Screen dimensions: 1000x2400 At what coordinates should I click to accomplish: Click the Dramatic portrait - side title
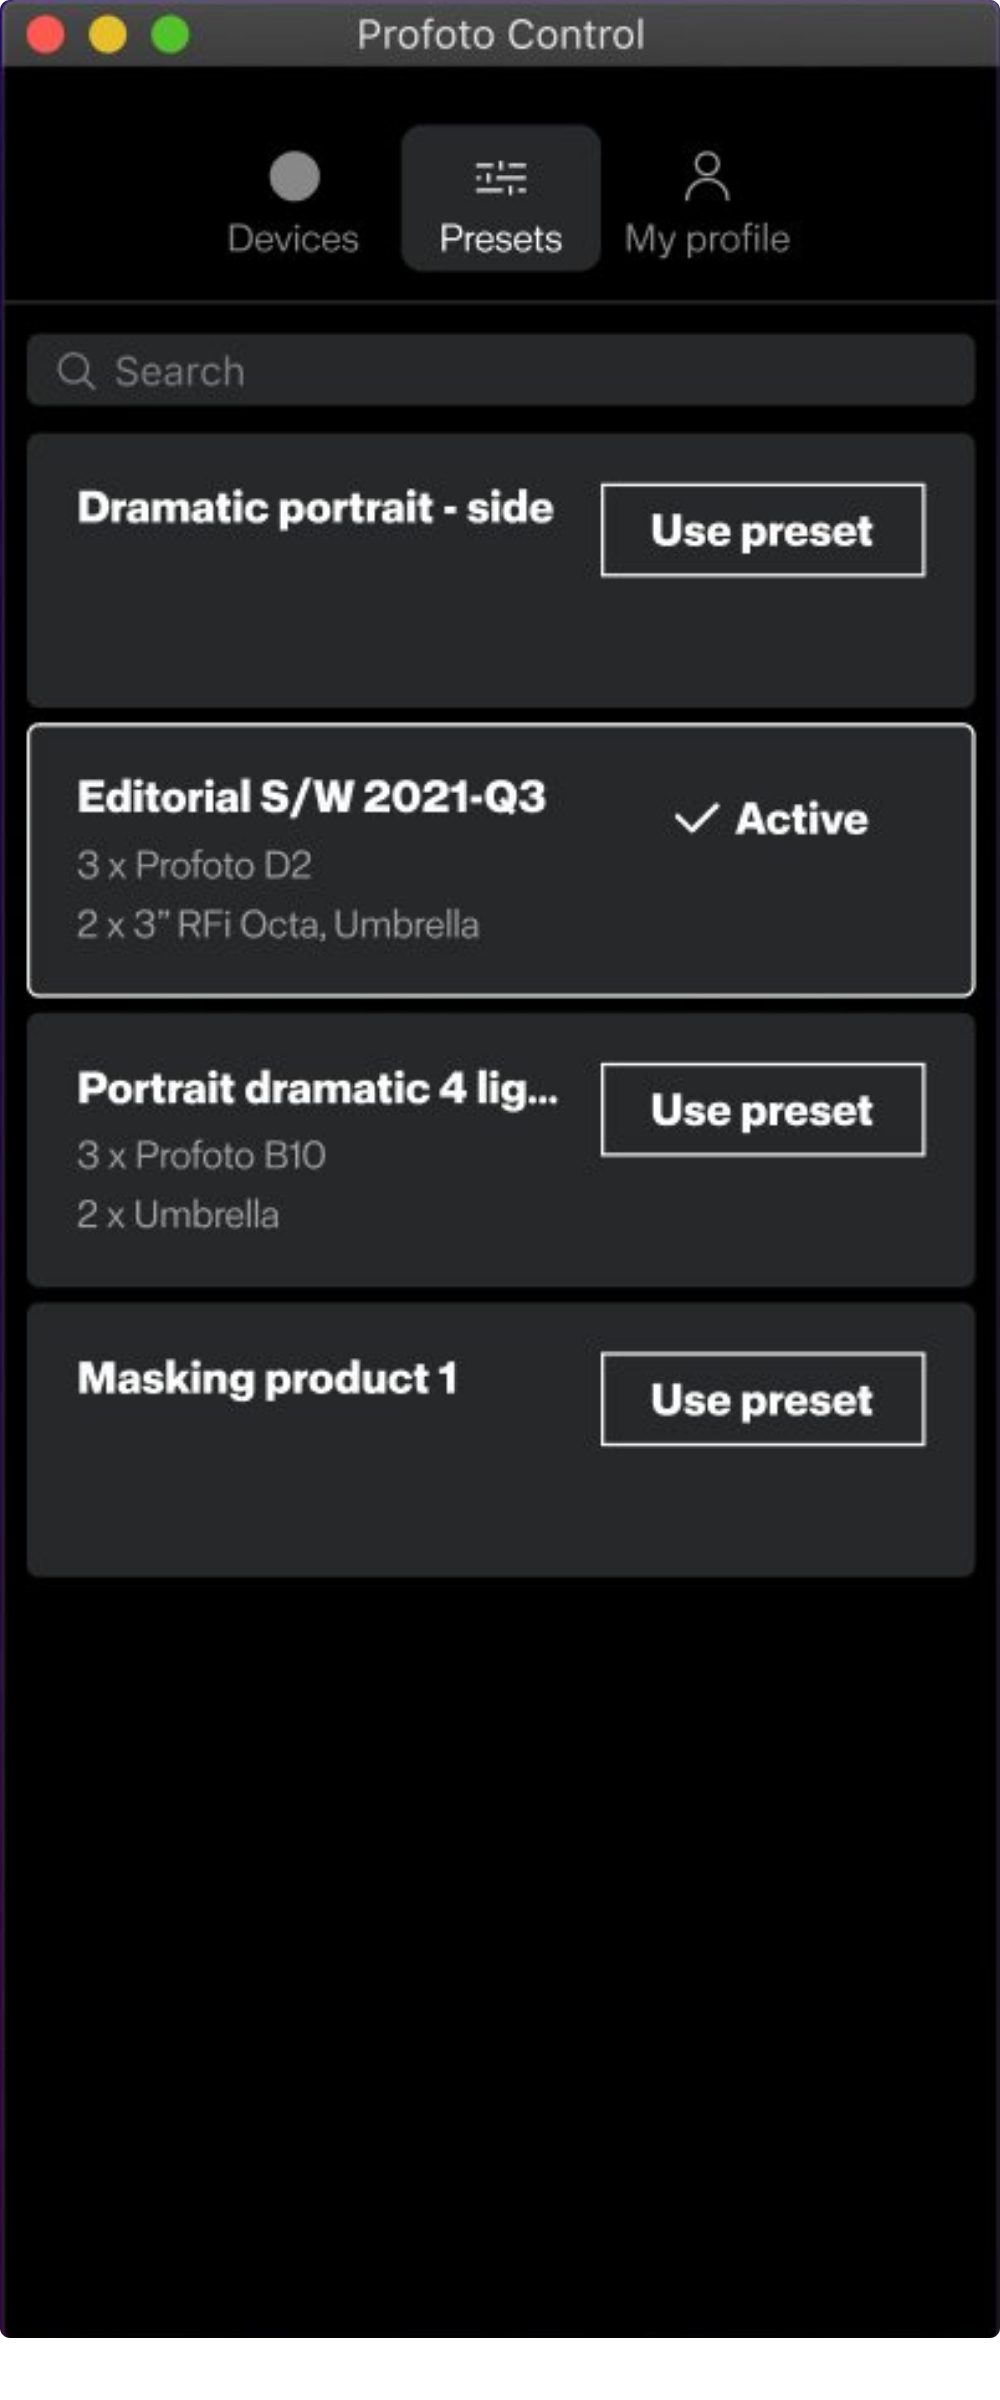click(x=315, y=508)
